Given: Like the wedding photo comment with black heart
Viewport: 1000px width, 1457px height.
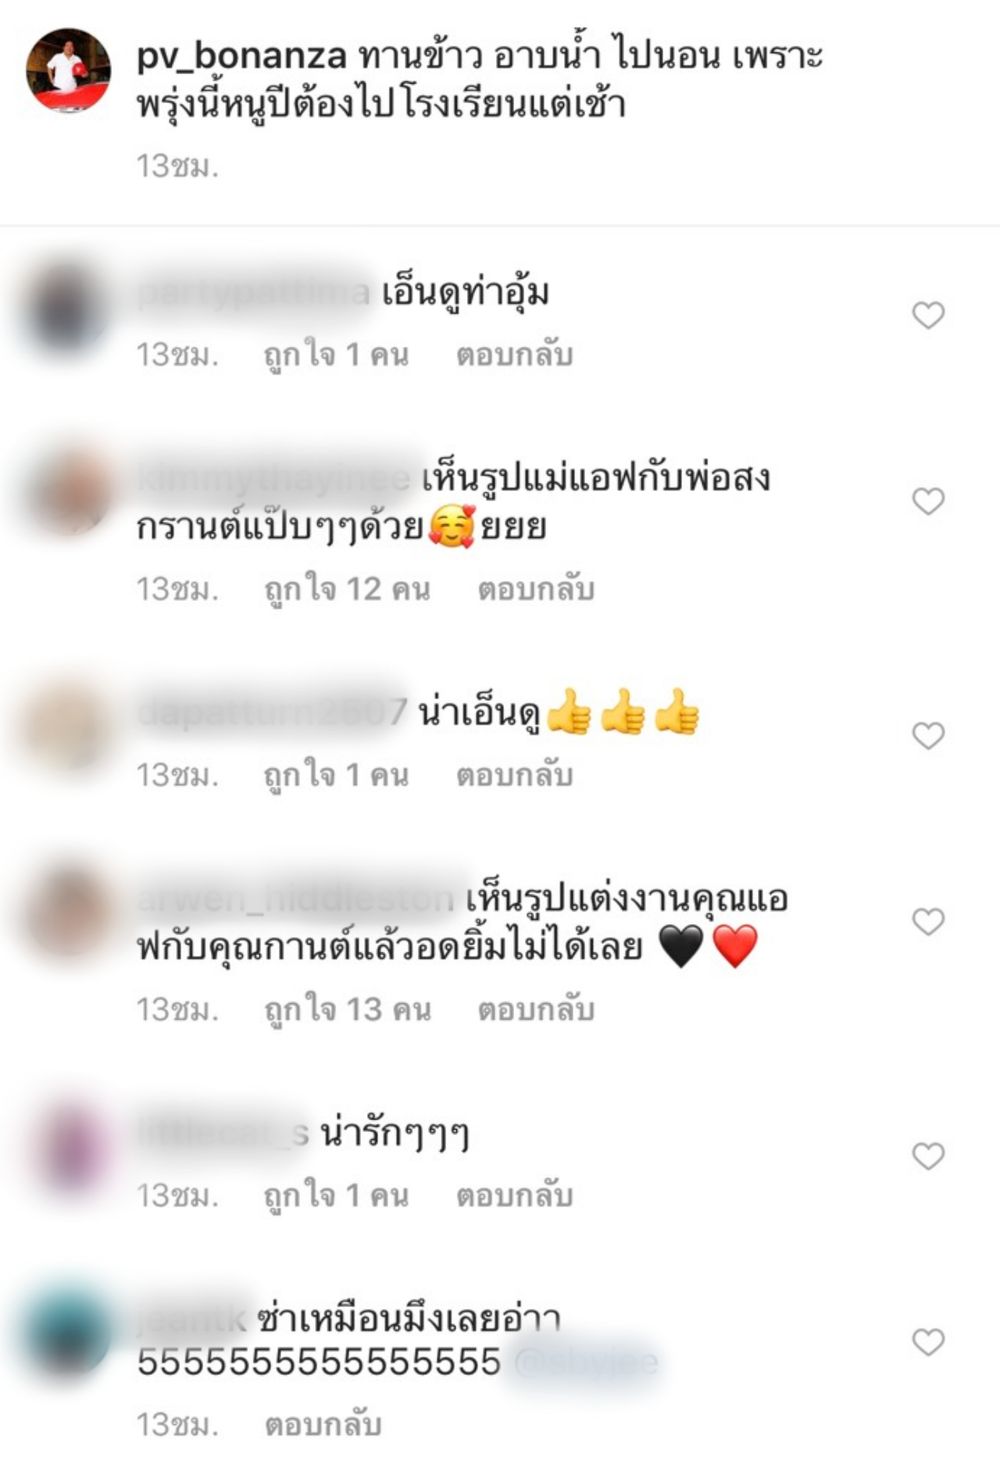Looking at the screenshot, I should [x=928, y=921].
